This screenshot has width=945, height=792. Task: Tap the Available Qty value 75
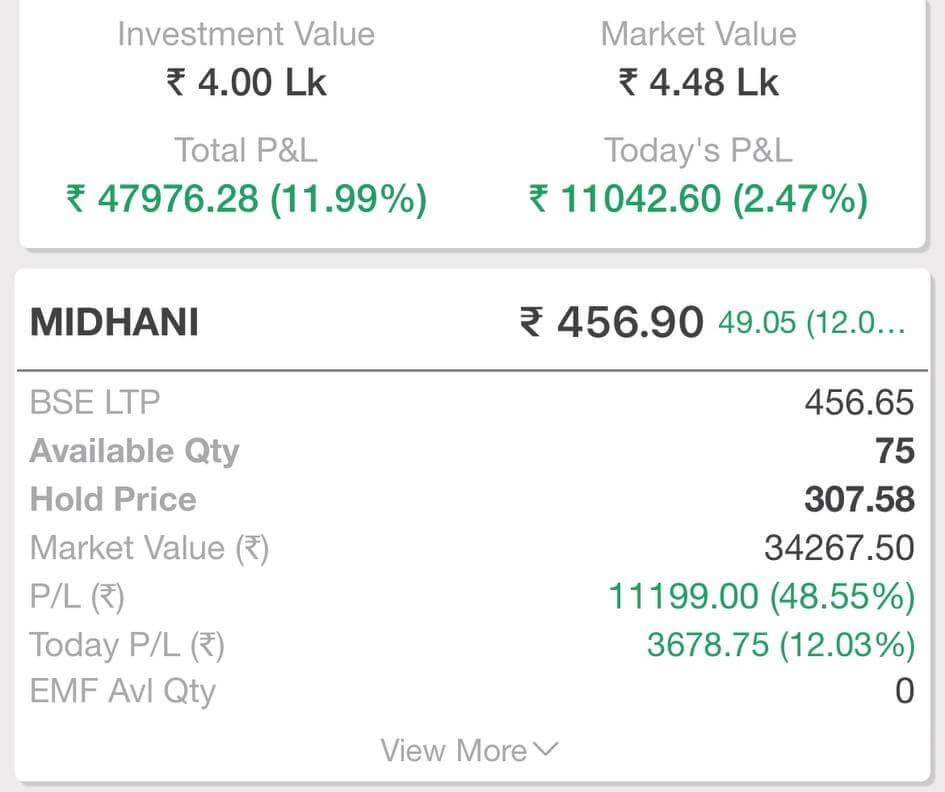point(895,451)
